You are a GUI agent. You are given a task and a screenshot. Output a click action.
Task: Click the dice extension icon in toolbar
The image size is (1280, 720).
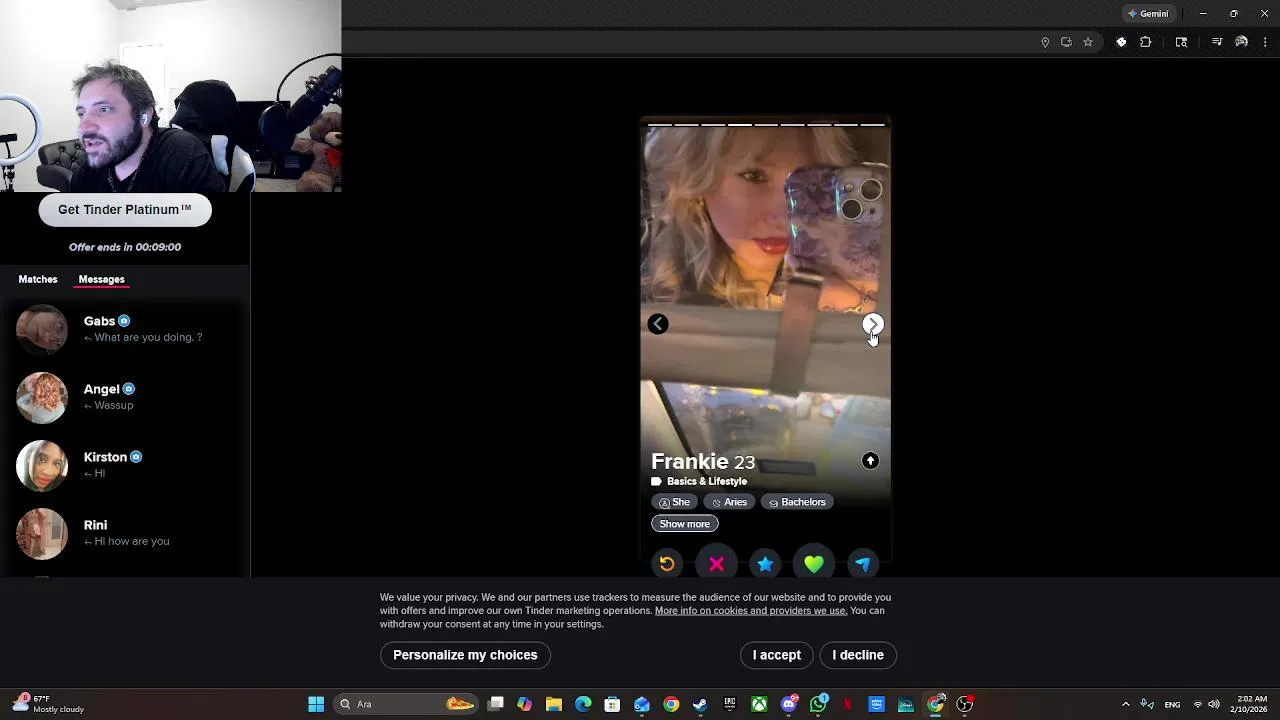tap(1121, 42)
